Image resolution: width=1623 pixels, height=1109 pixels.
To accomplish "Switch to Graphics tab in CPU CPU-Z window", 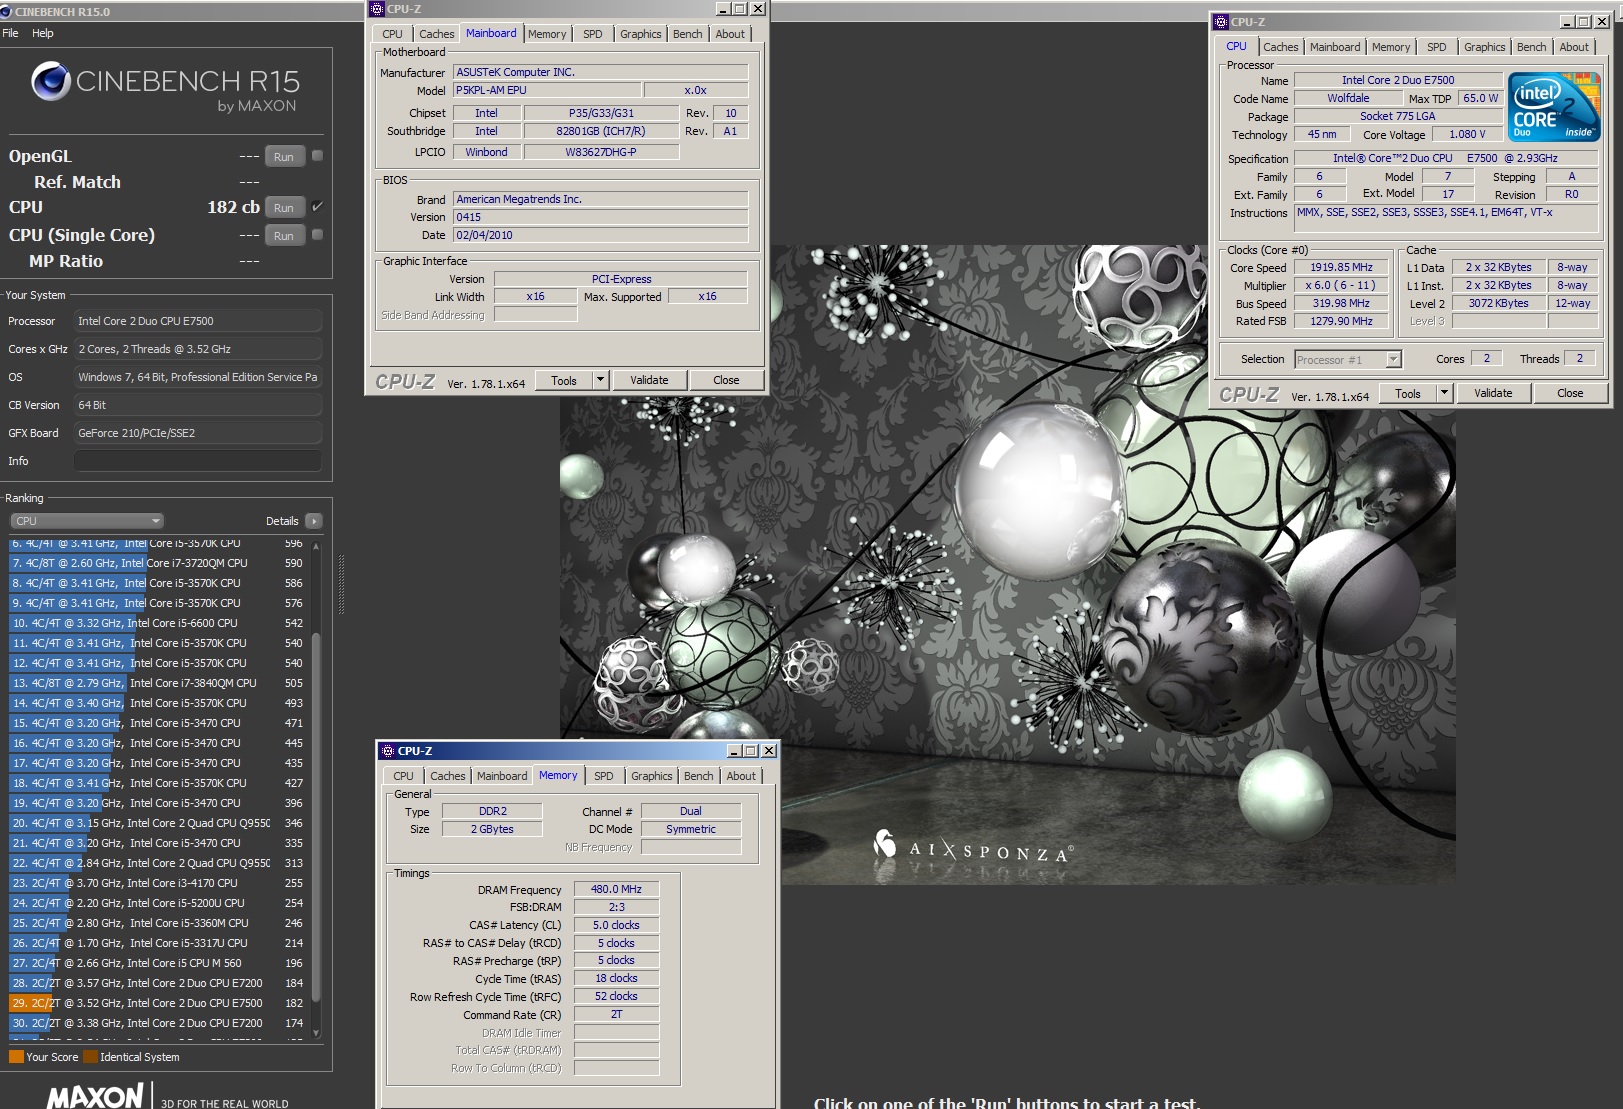I will point(1484,47).
